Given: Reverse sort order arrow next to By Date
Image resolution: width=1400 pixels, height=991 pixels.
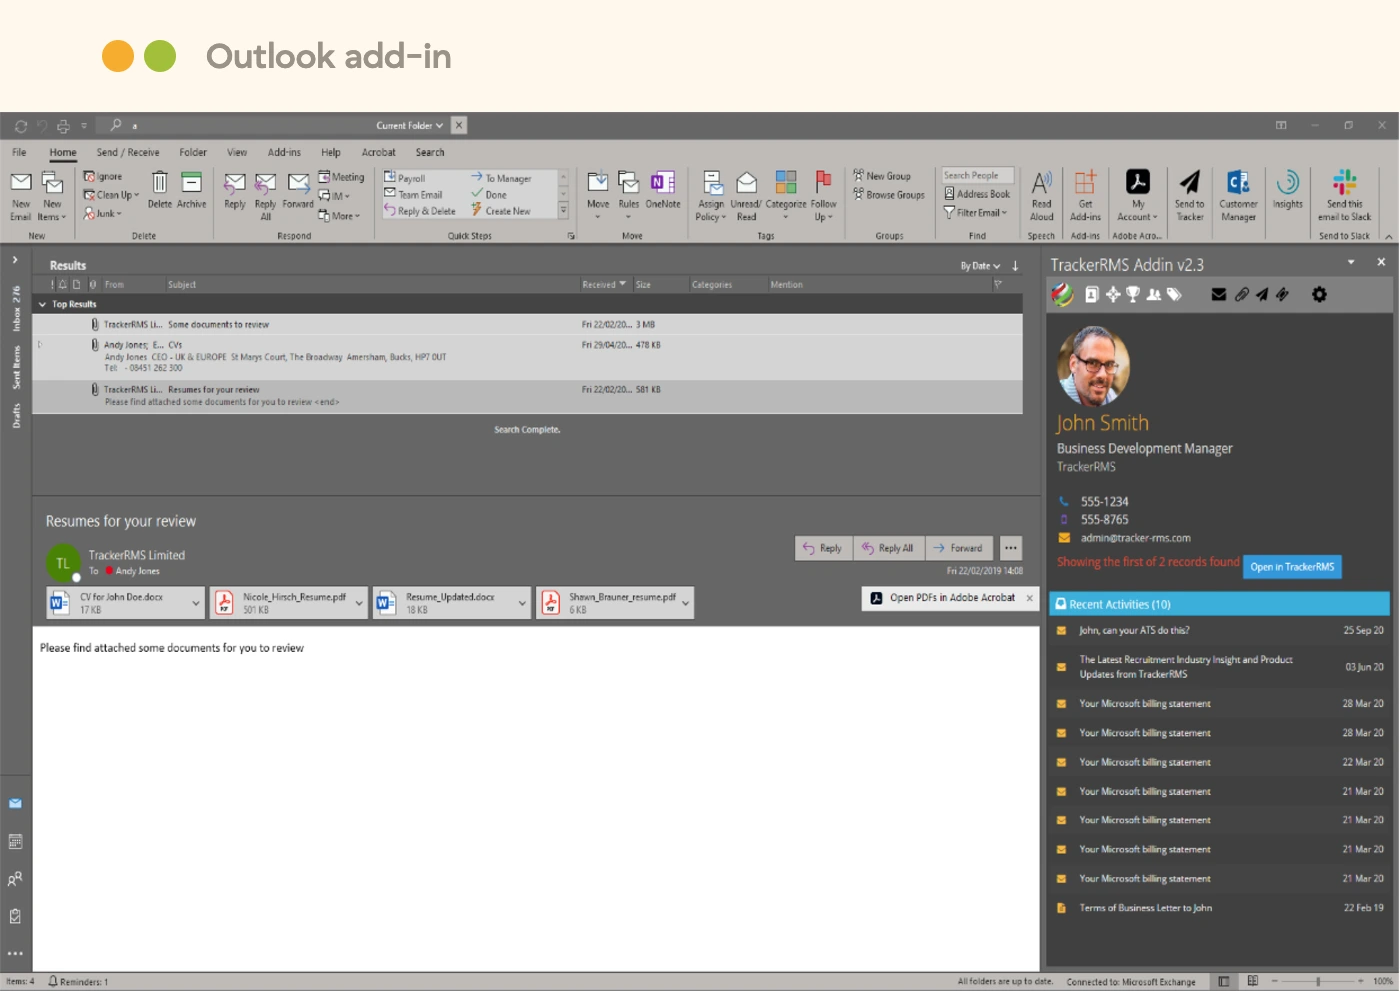Looking at the screenshot, I should pos(1015,266).
